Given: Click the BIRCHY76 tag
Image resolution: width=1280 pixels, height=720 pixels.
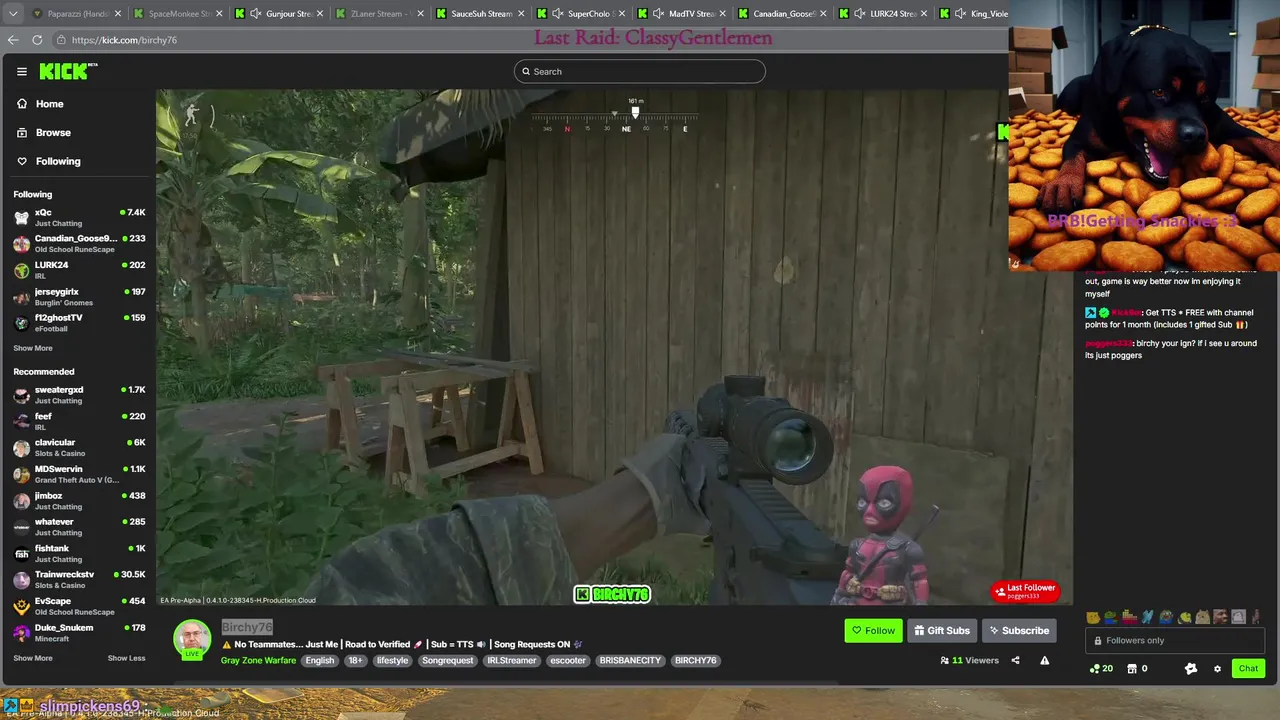Looking at the screenshot, I should (x=695, y=660).
